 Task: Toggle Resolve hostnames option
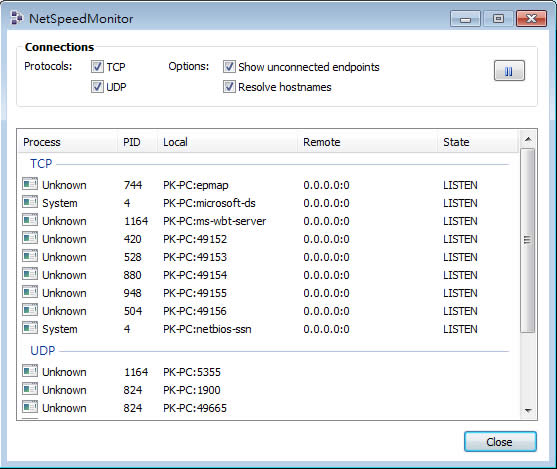pyautogui.click(x=229, y=86)
